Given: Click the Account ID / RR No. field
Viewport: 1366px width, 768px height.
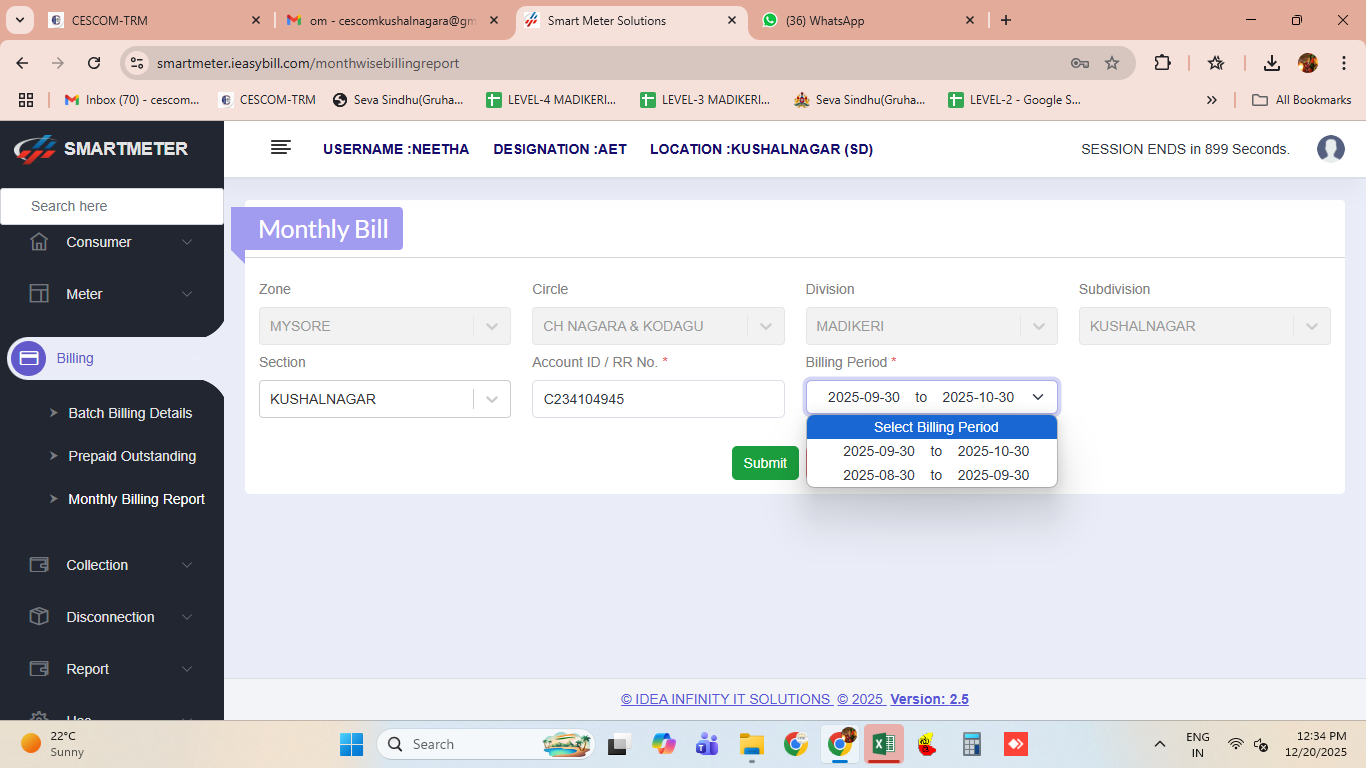Looking at the screenshot, I should coord(658,399).
